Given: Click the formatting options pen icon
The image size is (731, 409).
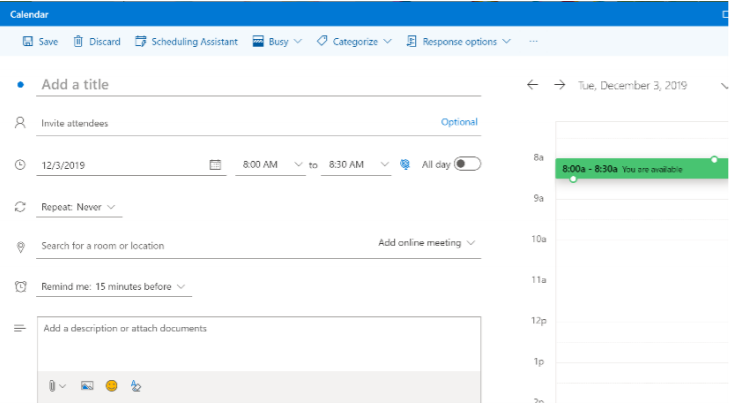Looking at the screenshot, I should click(x=136, y=386).
